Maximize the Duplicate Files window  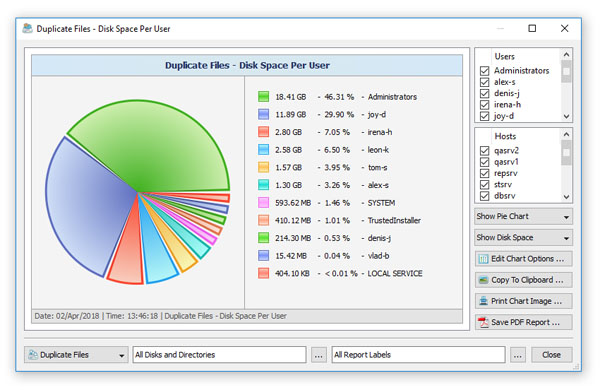(x=532, y=28)
